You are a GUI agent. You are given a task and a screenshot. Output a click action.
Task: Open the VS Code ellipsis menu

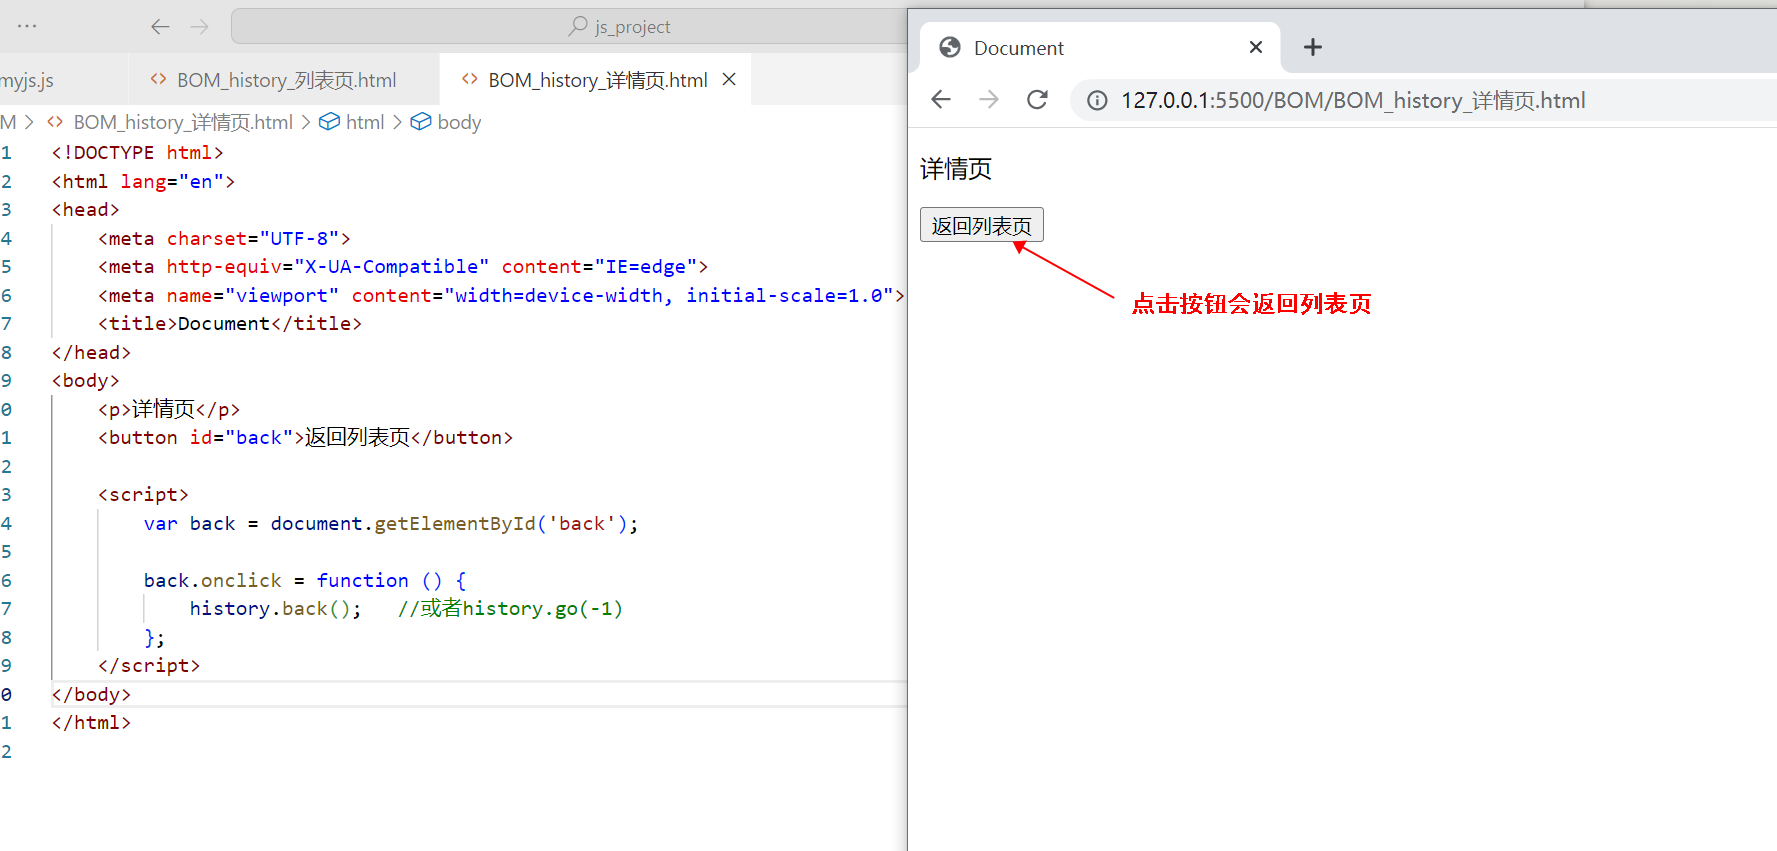point(27,26)
